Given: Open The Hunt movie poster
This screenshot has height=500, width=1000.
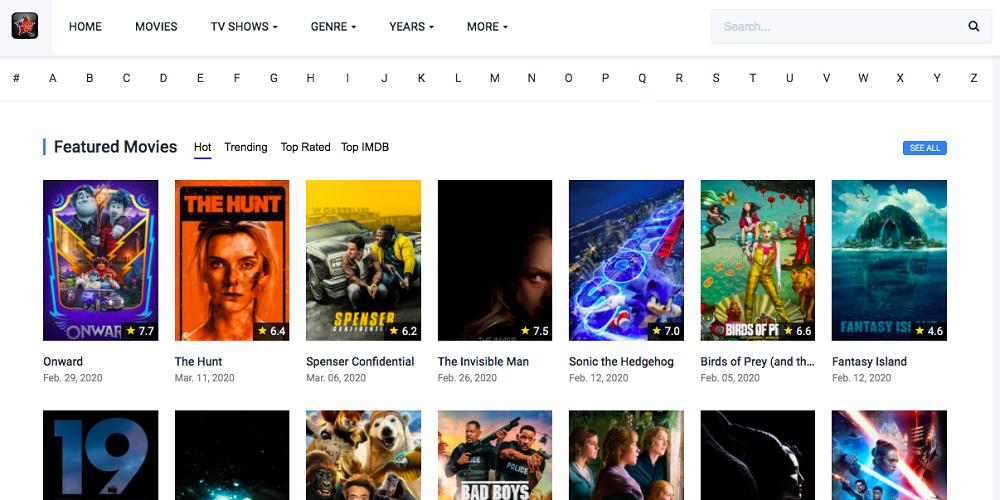Looking at the screenshot, I should 232,260.
